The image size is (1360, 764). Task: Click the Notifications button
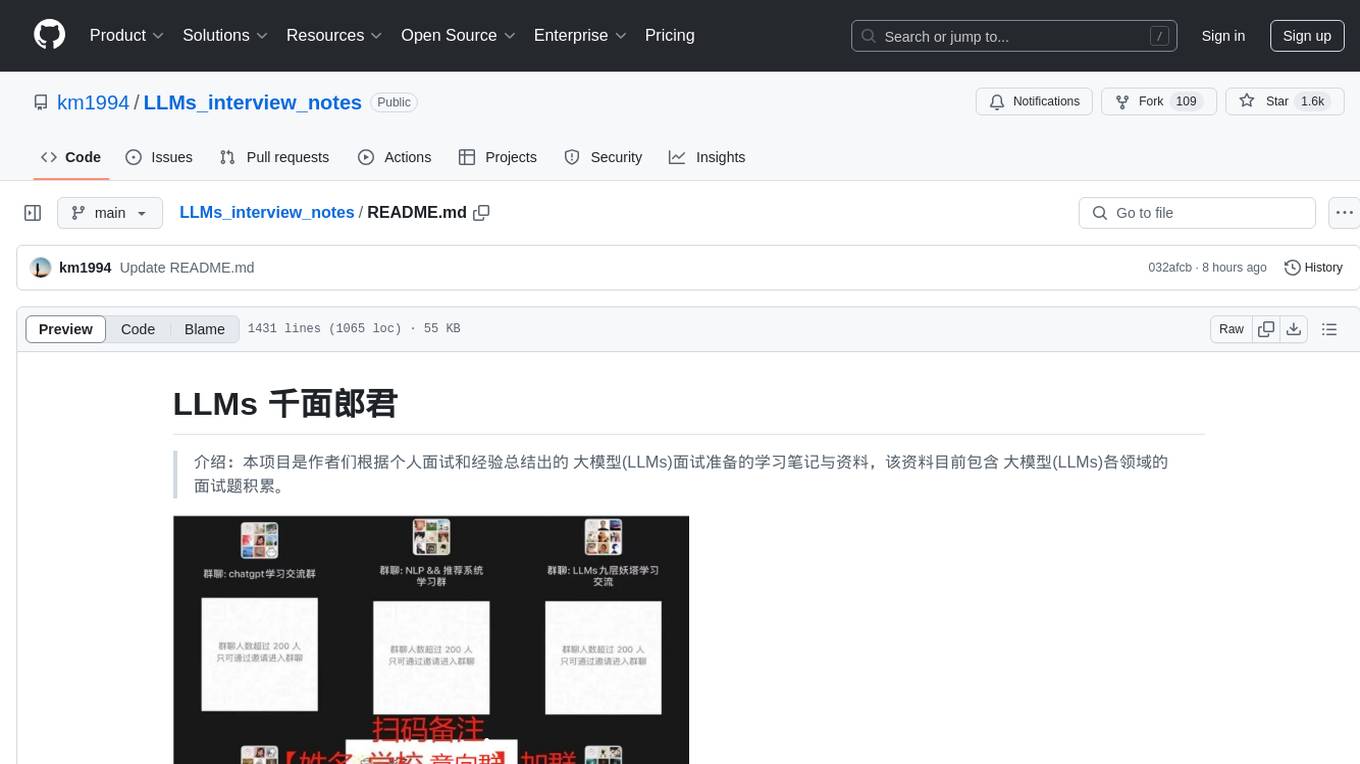pos(1034,101)
